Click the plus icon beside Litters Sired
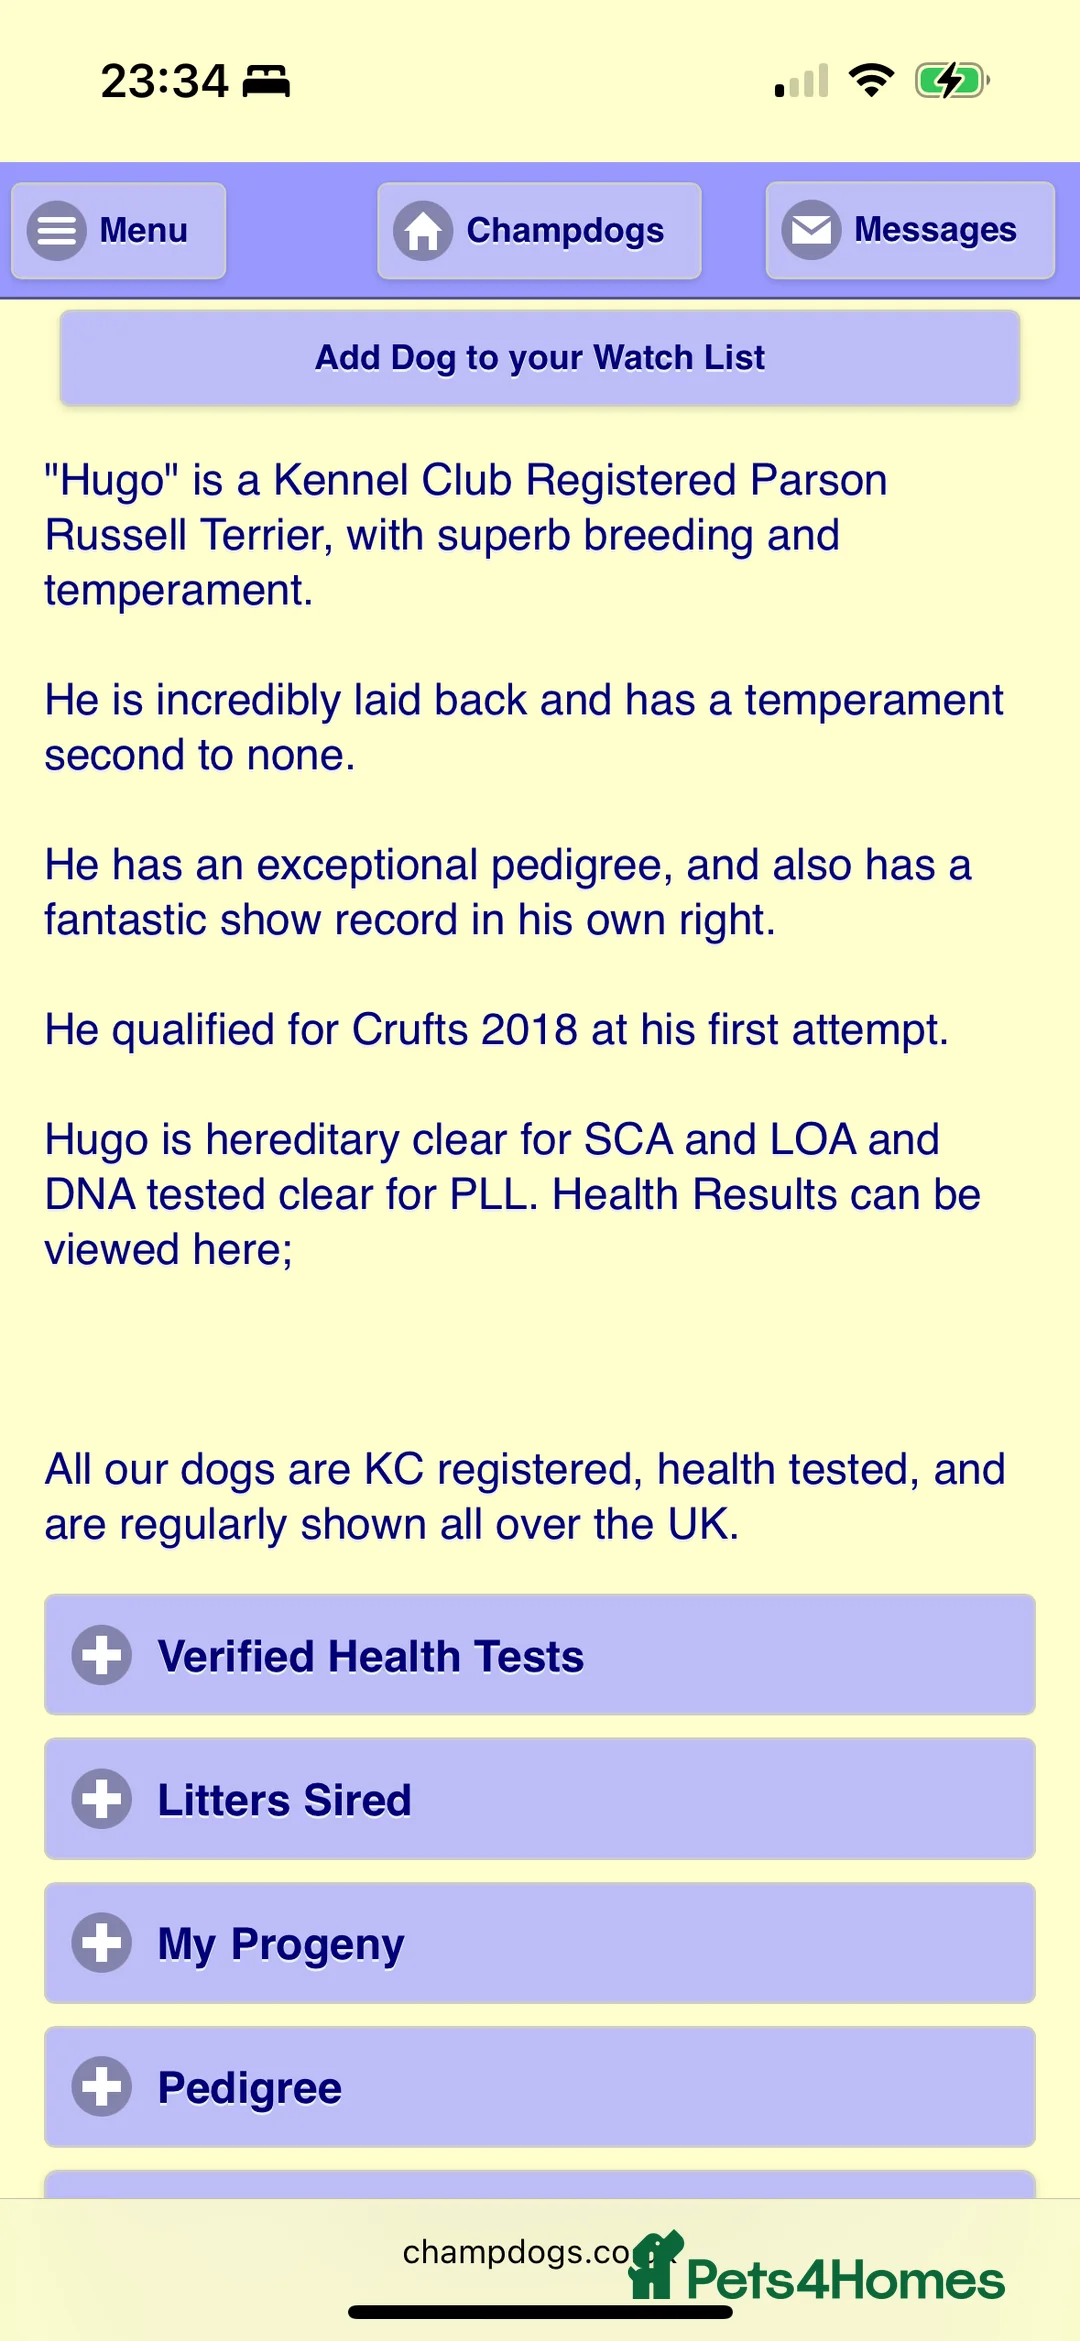 [102, 1799]
